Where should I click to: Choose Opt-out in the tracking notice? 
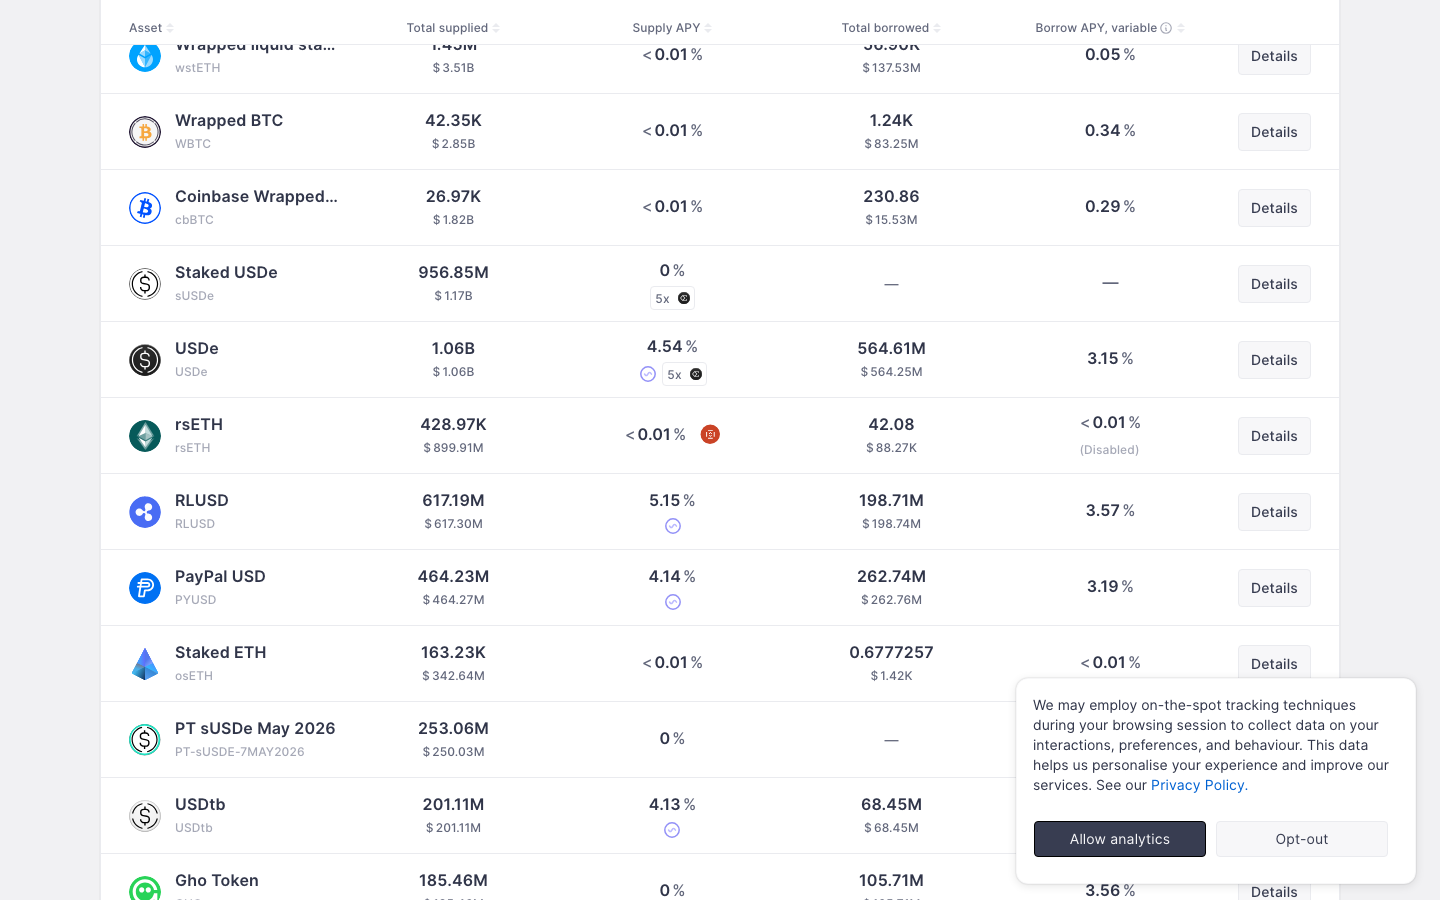(1301, 839)
